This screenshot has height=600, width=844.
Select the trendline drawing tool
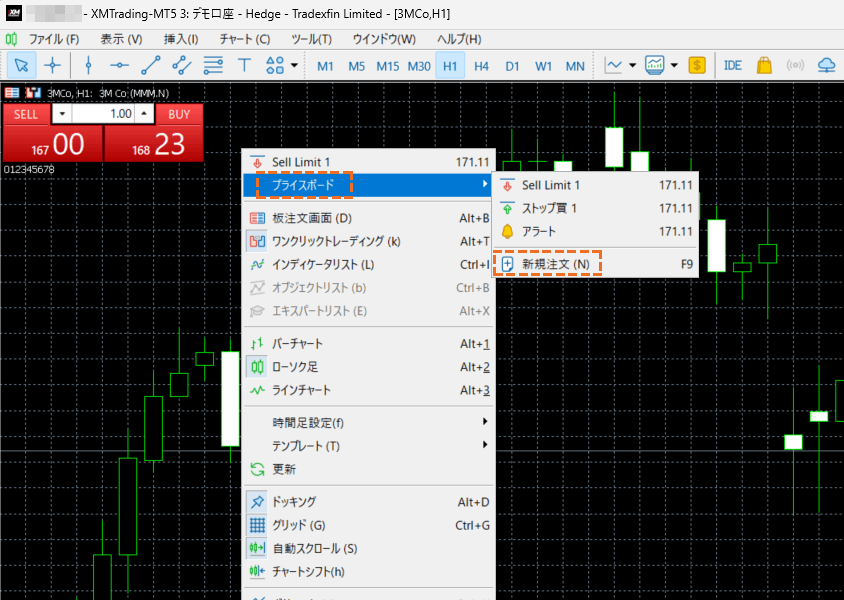click(151, 65)
